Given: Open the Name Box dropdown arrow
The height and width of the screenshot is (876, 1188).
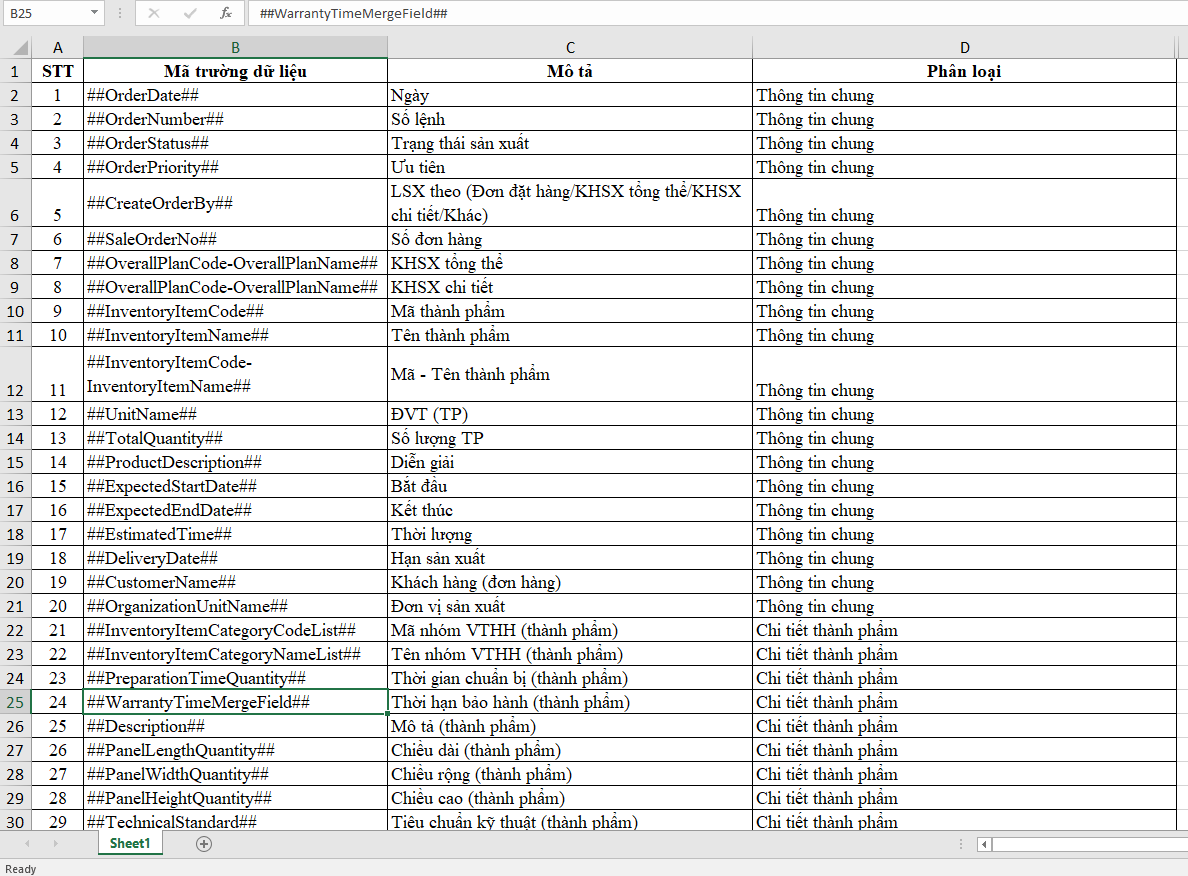Looking at the screenshot, I should coord(94,13).
